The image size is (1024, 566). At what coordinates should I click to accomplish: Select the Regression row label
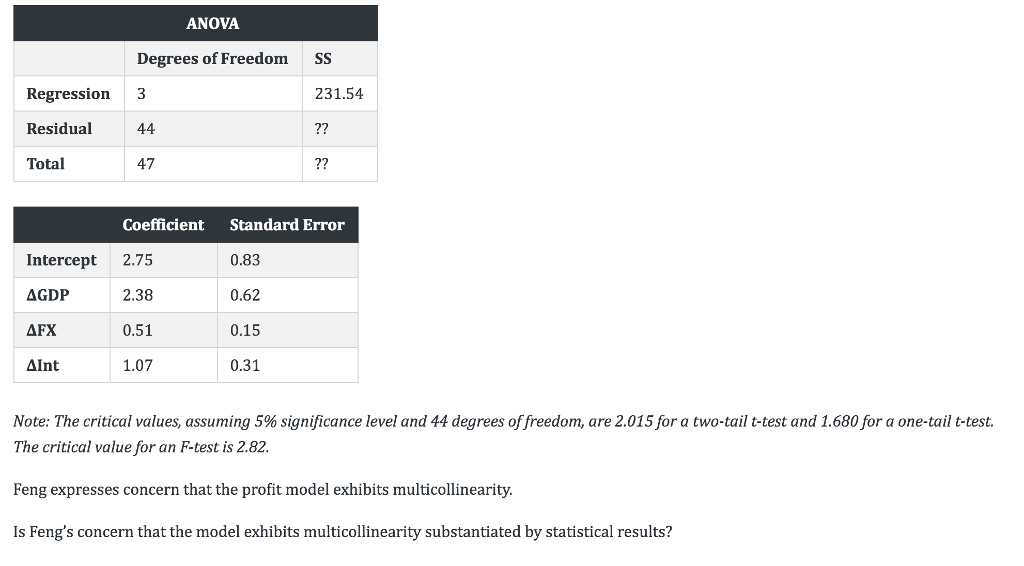coord(68,94)
